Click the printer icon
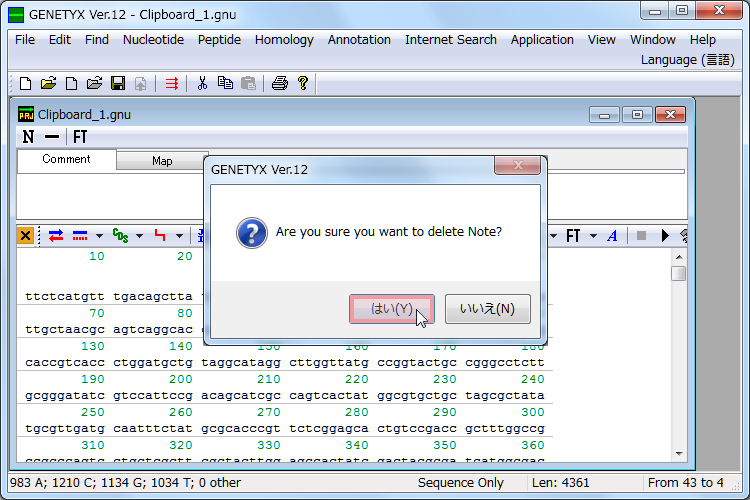The width and height of the screenshot is (750, 500). click(280, 83)
